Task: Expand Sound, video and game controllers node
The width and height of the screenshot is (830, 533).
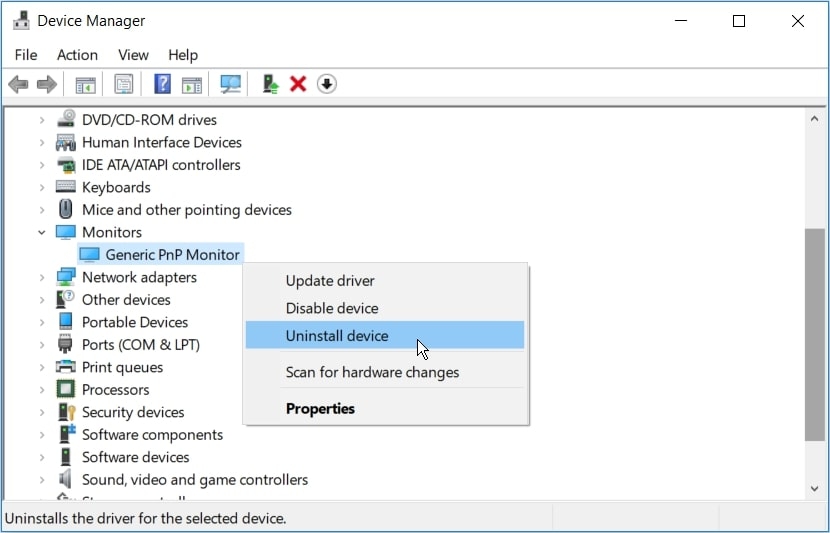Action: click(42, 480)
